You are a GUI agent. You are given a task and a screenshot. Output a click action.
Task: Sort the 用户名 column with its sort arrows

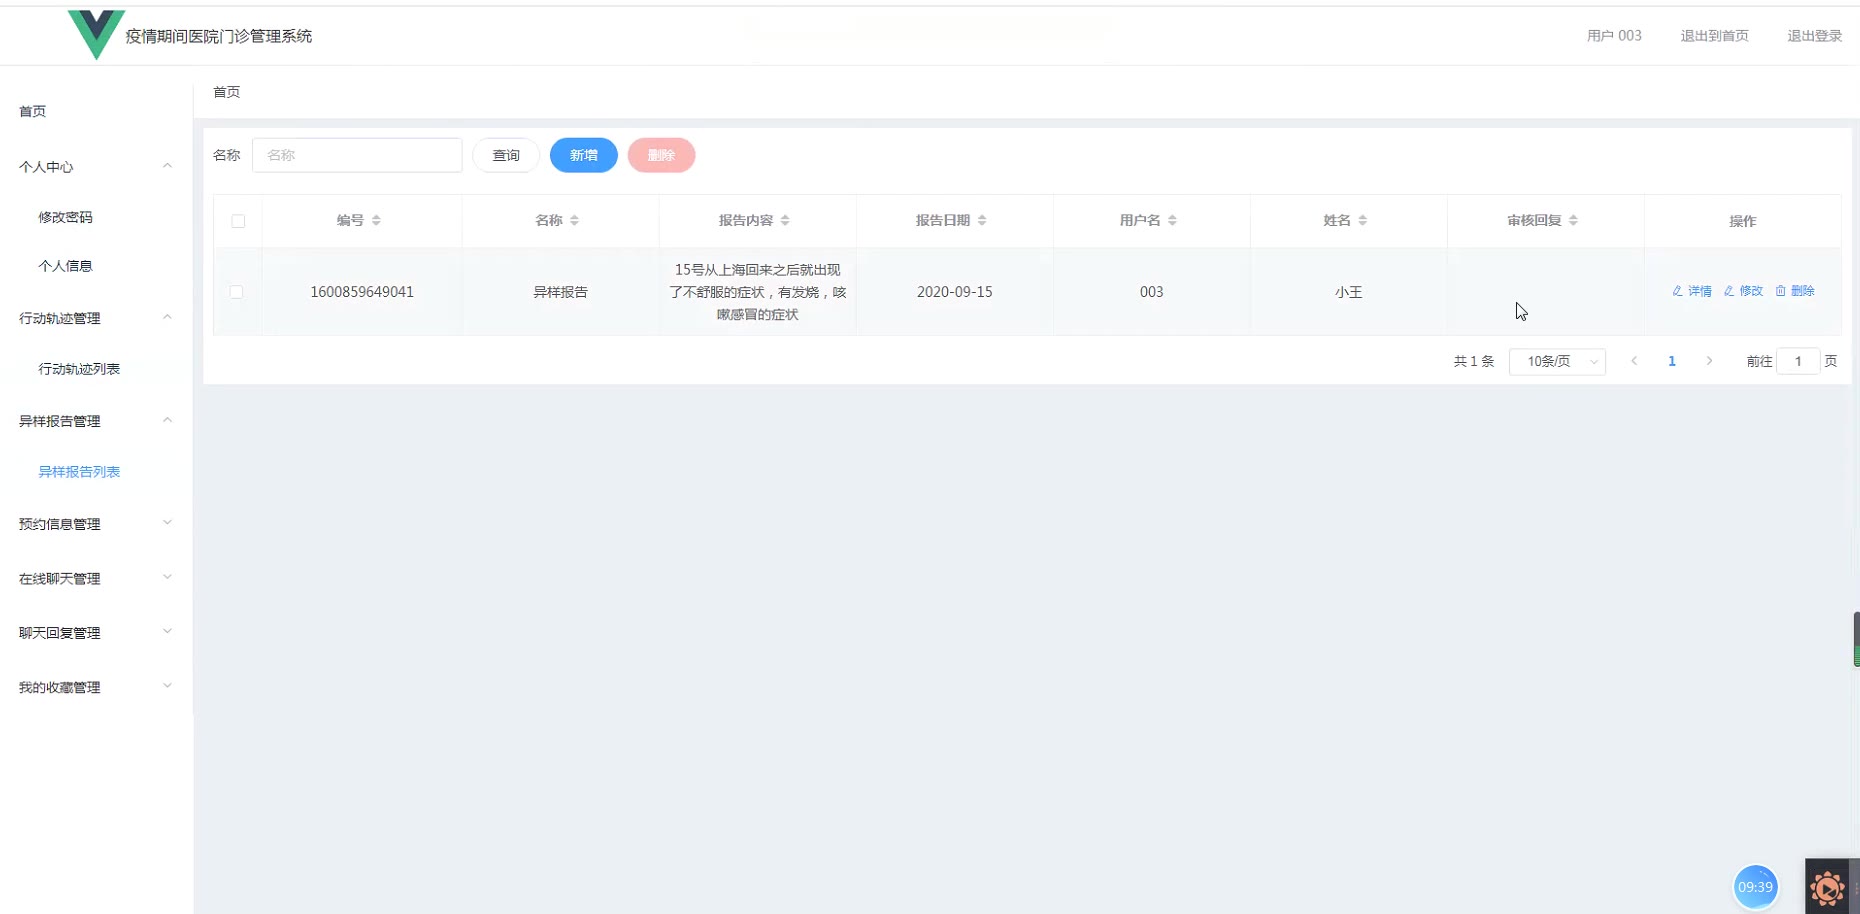click(1172, 220)
